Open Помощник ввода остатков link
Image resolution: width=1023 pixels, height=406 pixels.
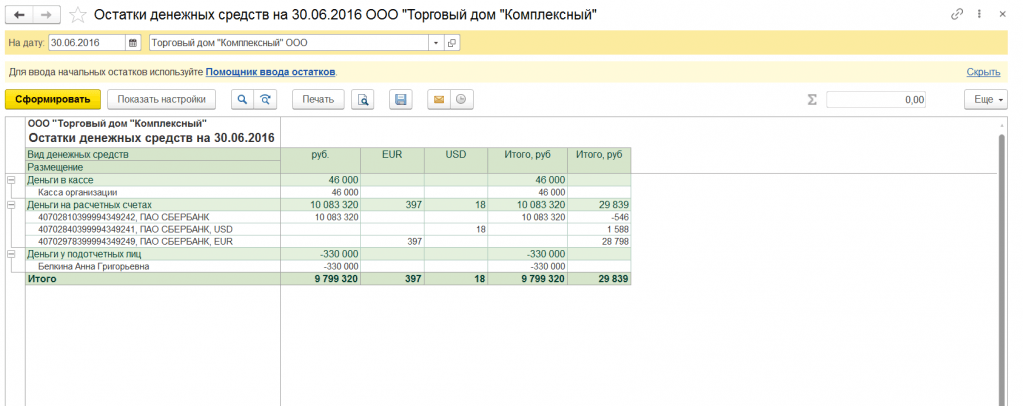tap(270, 72)
